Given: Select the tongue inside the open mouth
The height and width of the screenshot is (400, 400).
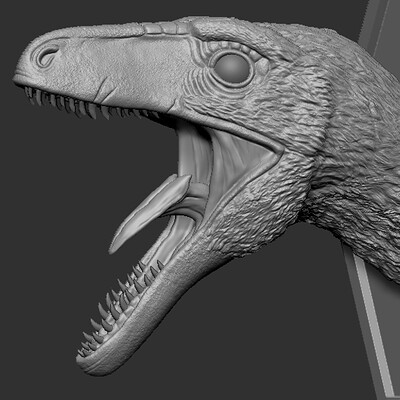Looking at the screenshot, I should 151,212.
